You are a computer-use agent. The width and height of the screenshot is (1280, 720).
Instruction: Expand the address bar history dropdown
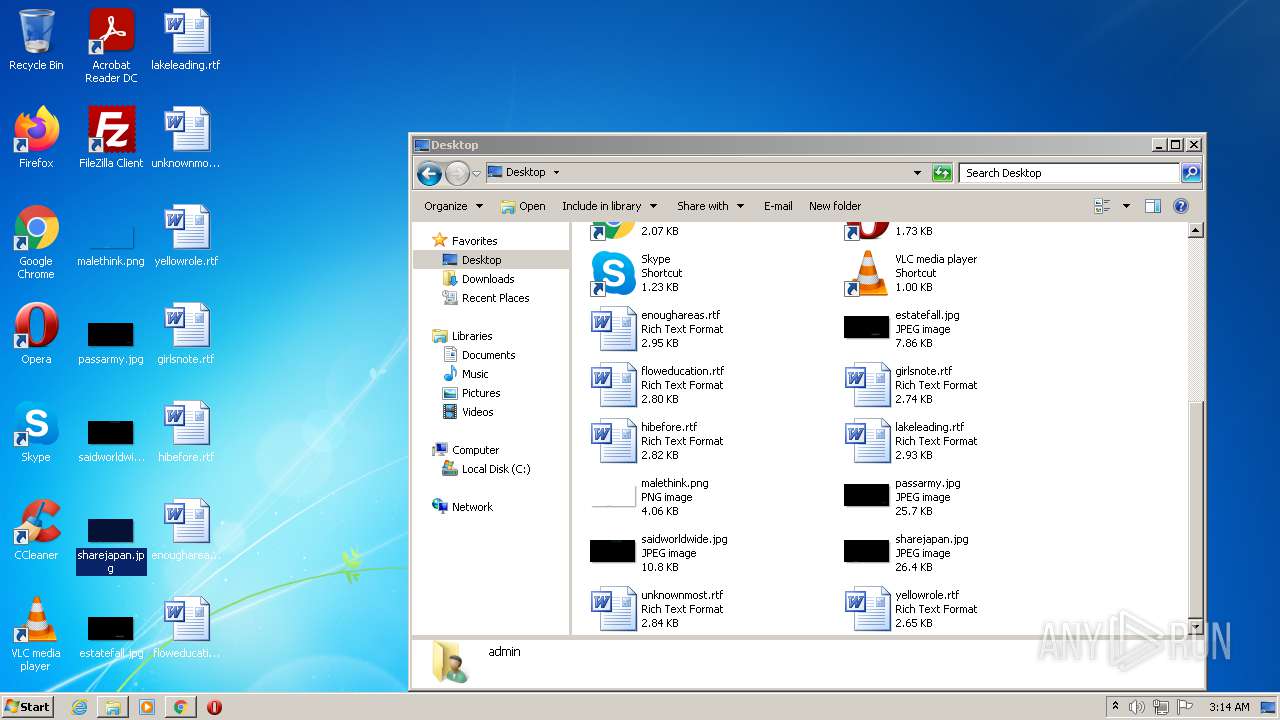917,173
